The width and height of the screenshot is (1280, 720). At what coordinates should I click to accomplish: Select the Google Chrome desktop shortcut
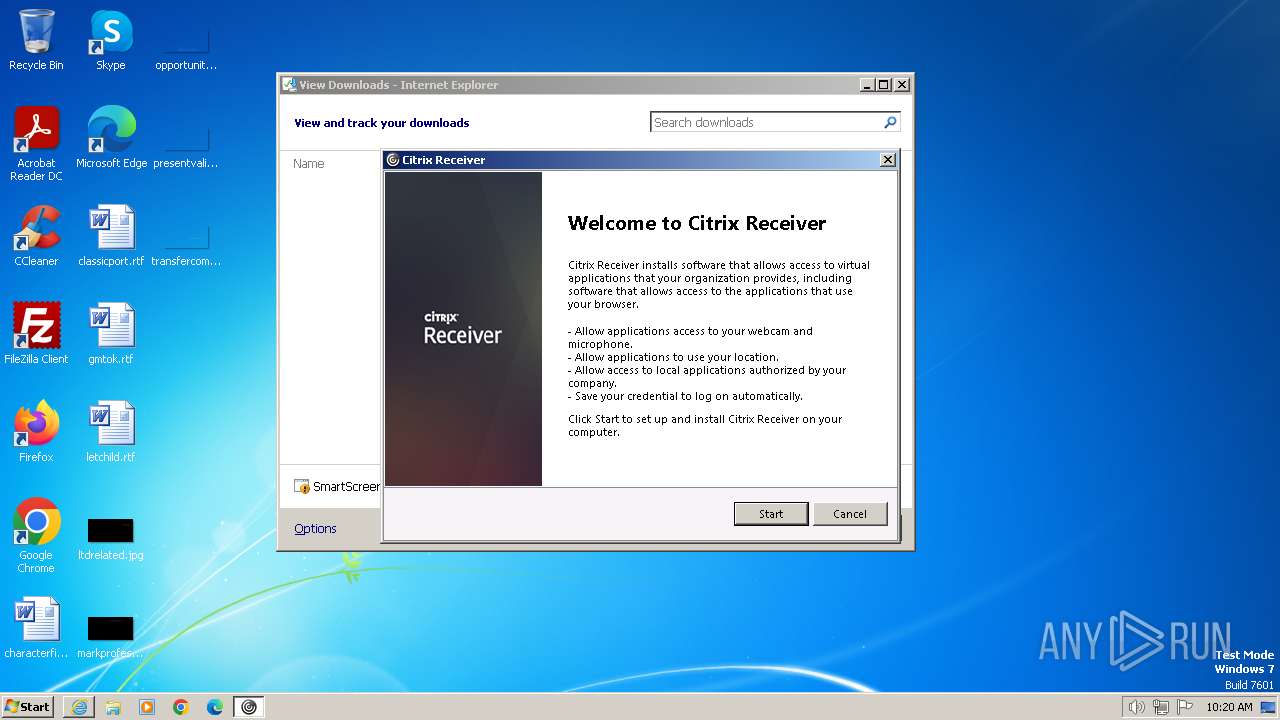(36, 536)
